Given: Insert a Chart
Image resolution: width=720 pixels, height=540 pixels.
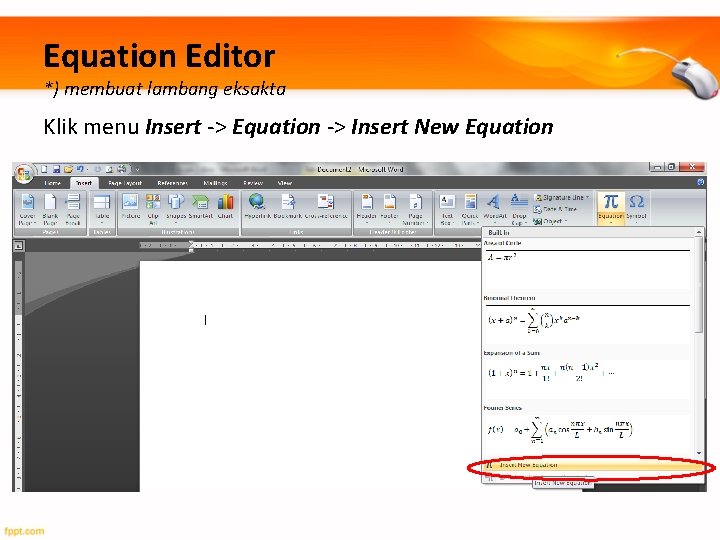Looking at the screenshot, I should pyautogui.click(x=225, y=206).
